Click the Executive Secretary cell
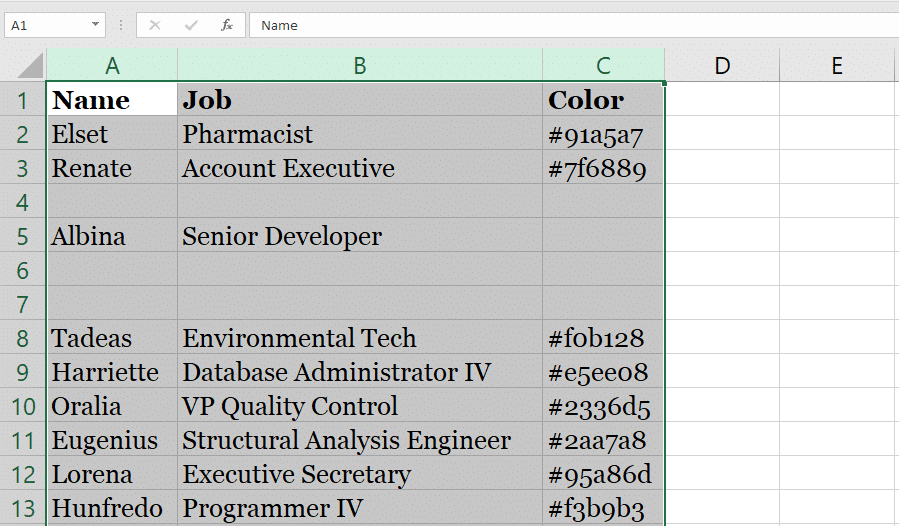This screenshot has height=526, width=899. click(360, 474)
